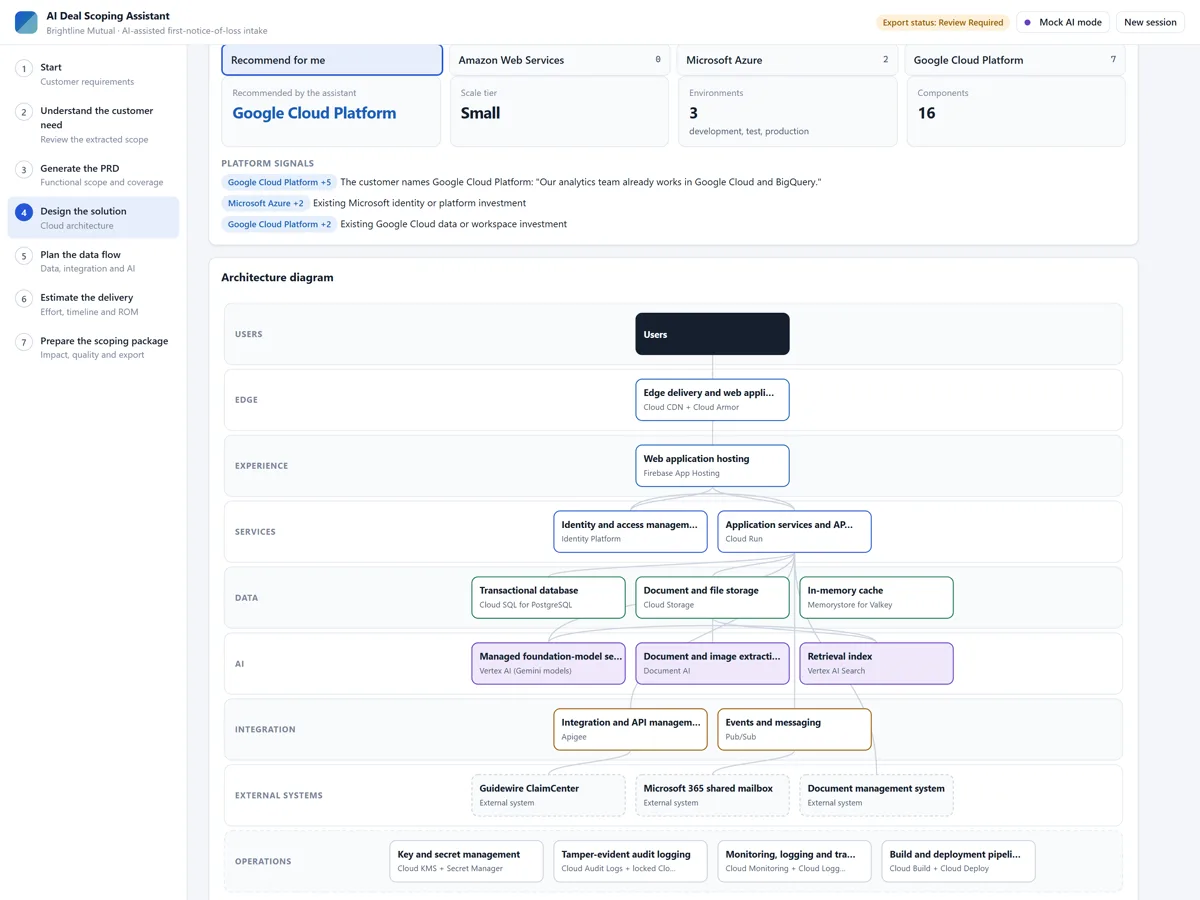Click the recommended Google Cloud Platform card
The height and width of the screenshot is (900, 1200).
click(331, 112)
